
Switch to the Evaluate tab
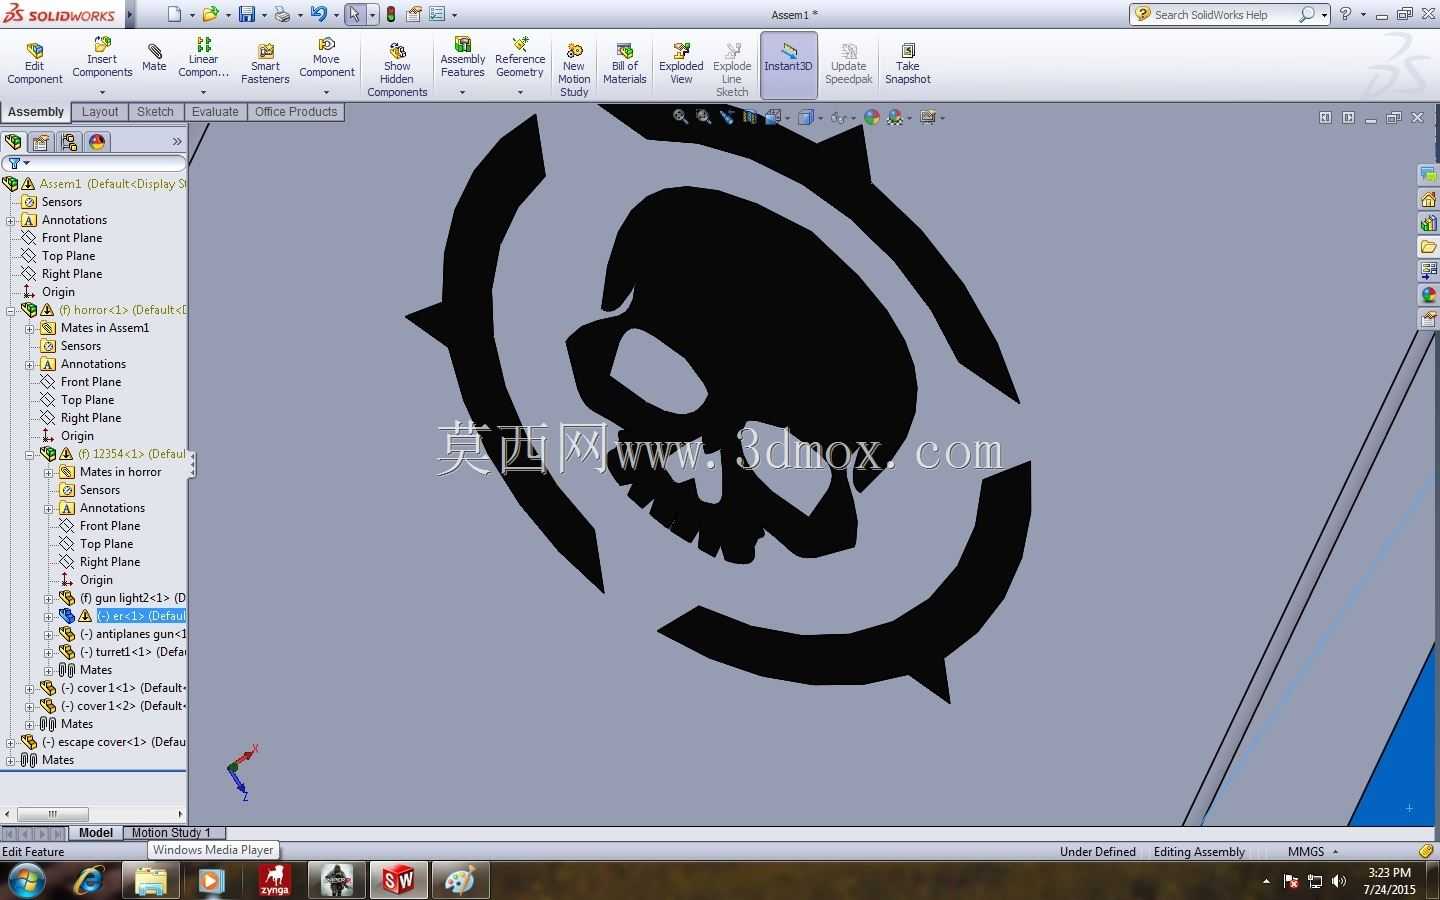coord(215,112)
